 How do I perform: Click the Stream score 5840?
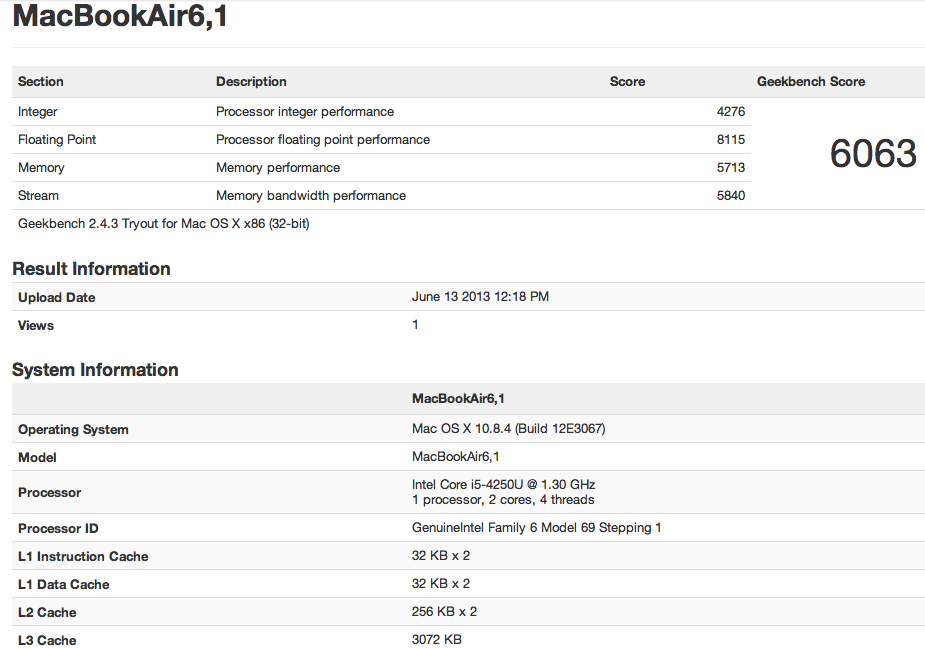[730, 196]
